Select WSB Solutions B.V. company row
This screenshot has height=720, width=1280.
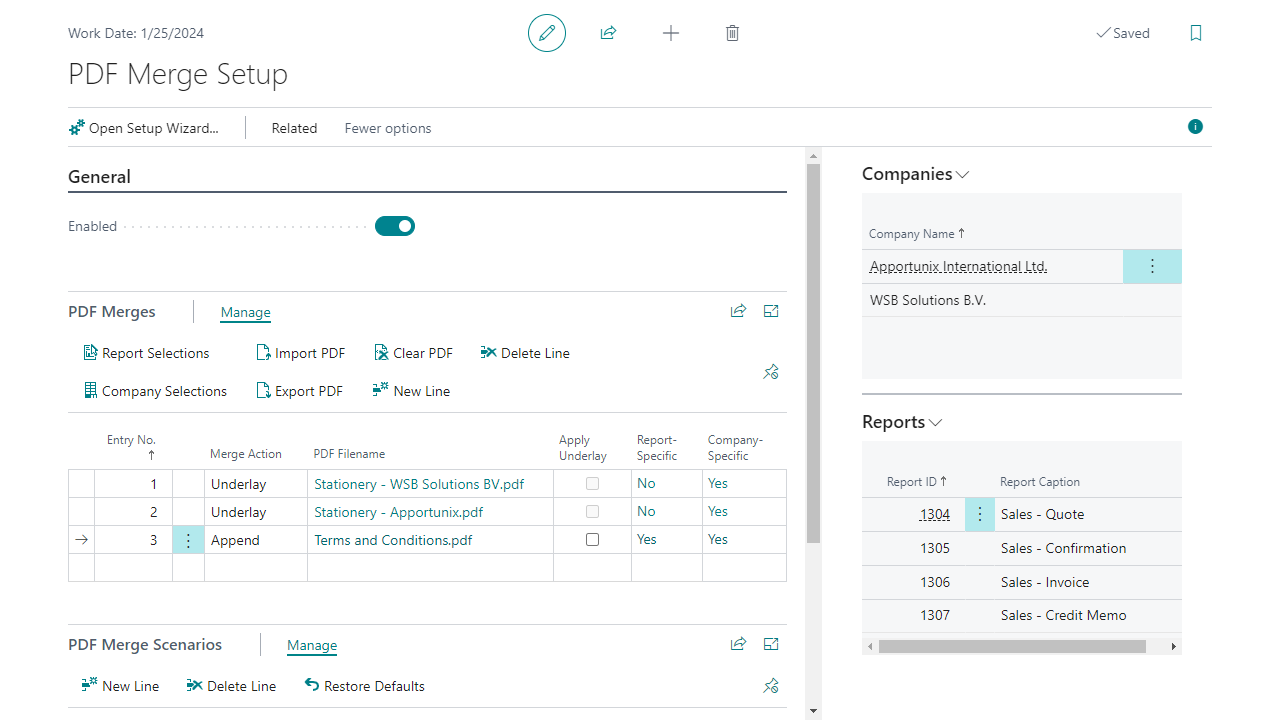pos(928,300)
